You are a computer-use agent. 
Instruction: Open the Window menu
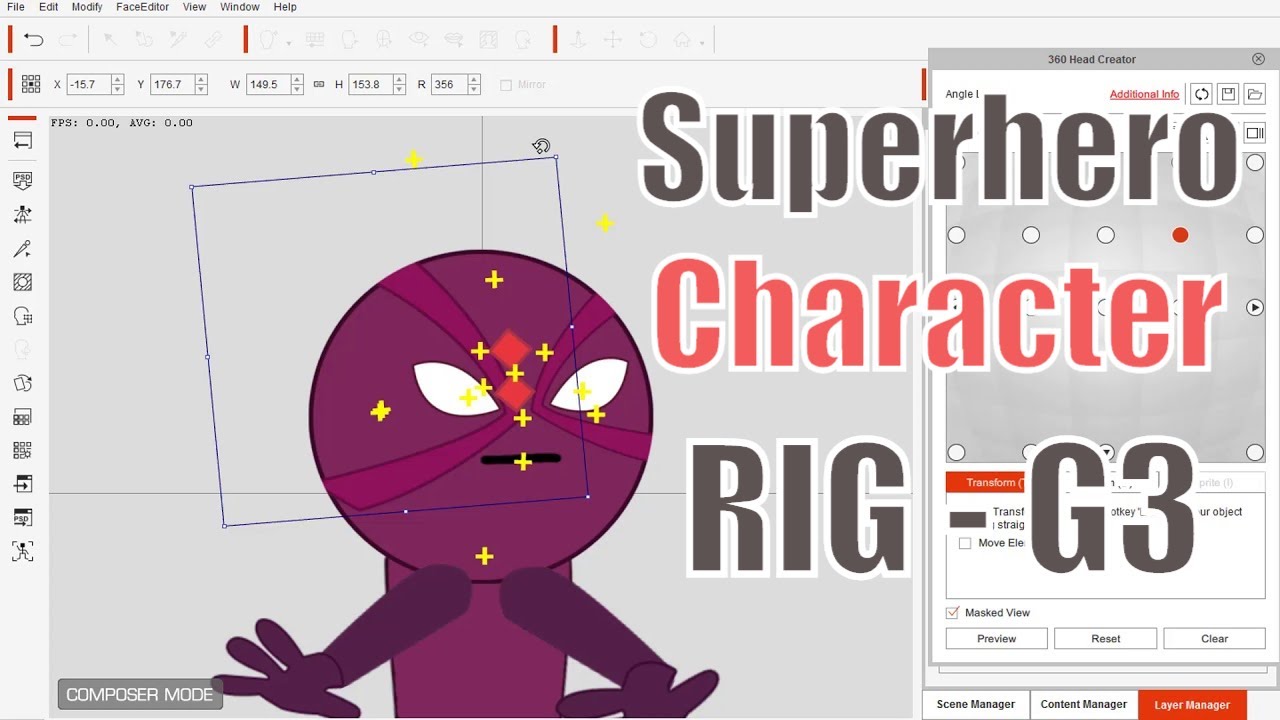tap(240, 7)
